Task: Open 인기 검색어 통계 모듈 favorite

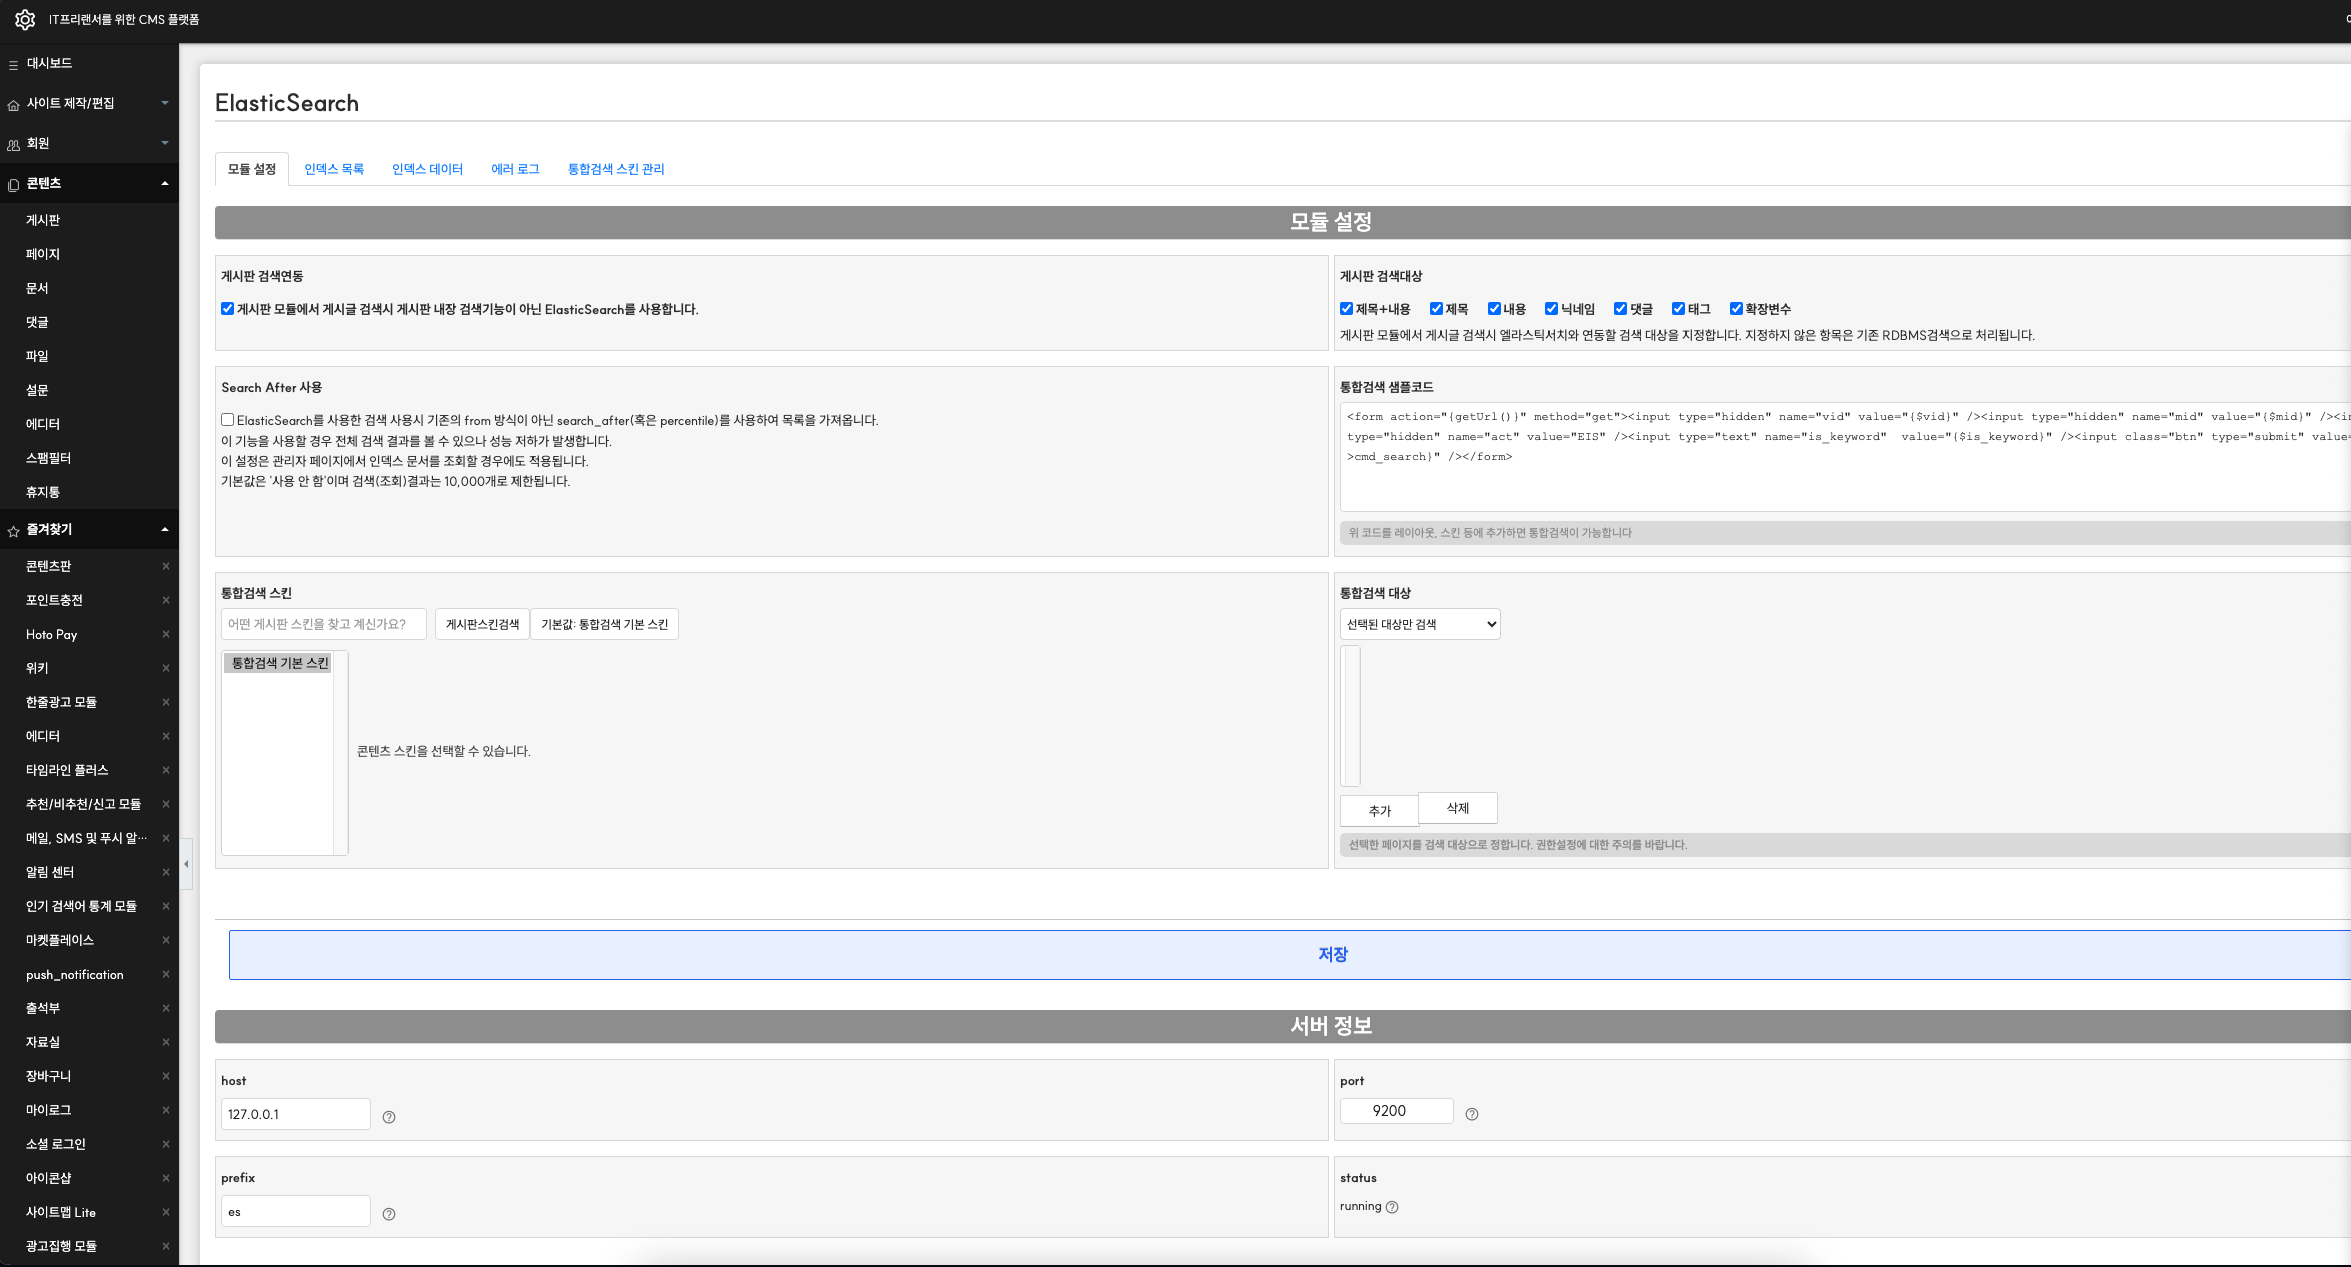Action: tap(81, 906)
